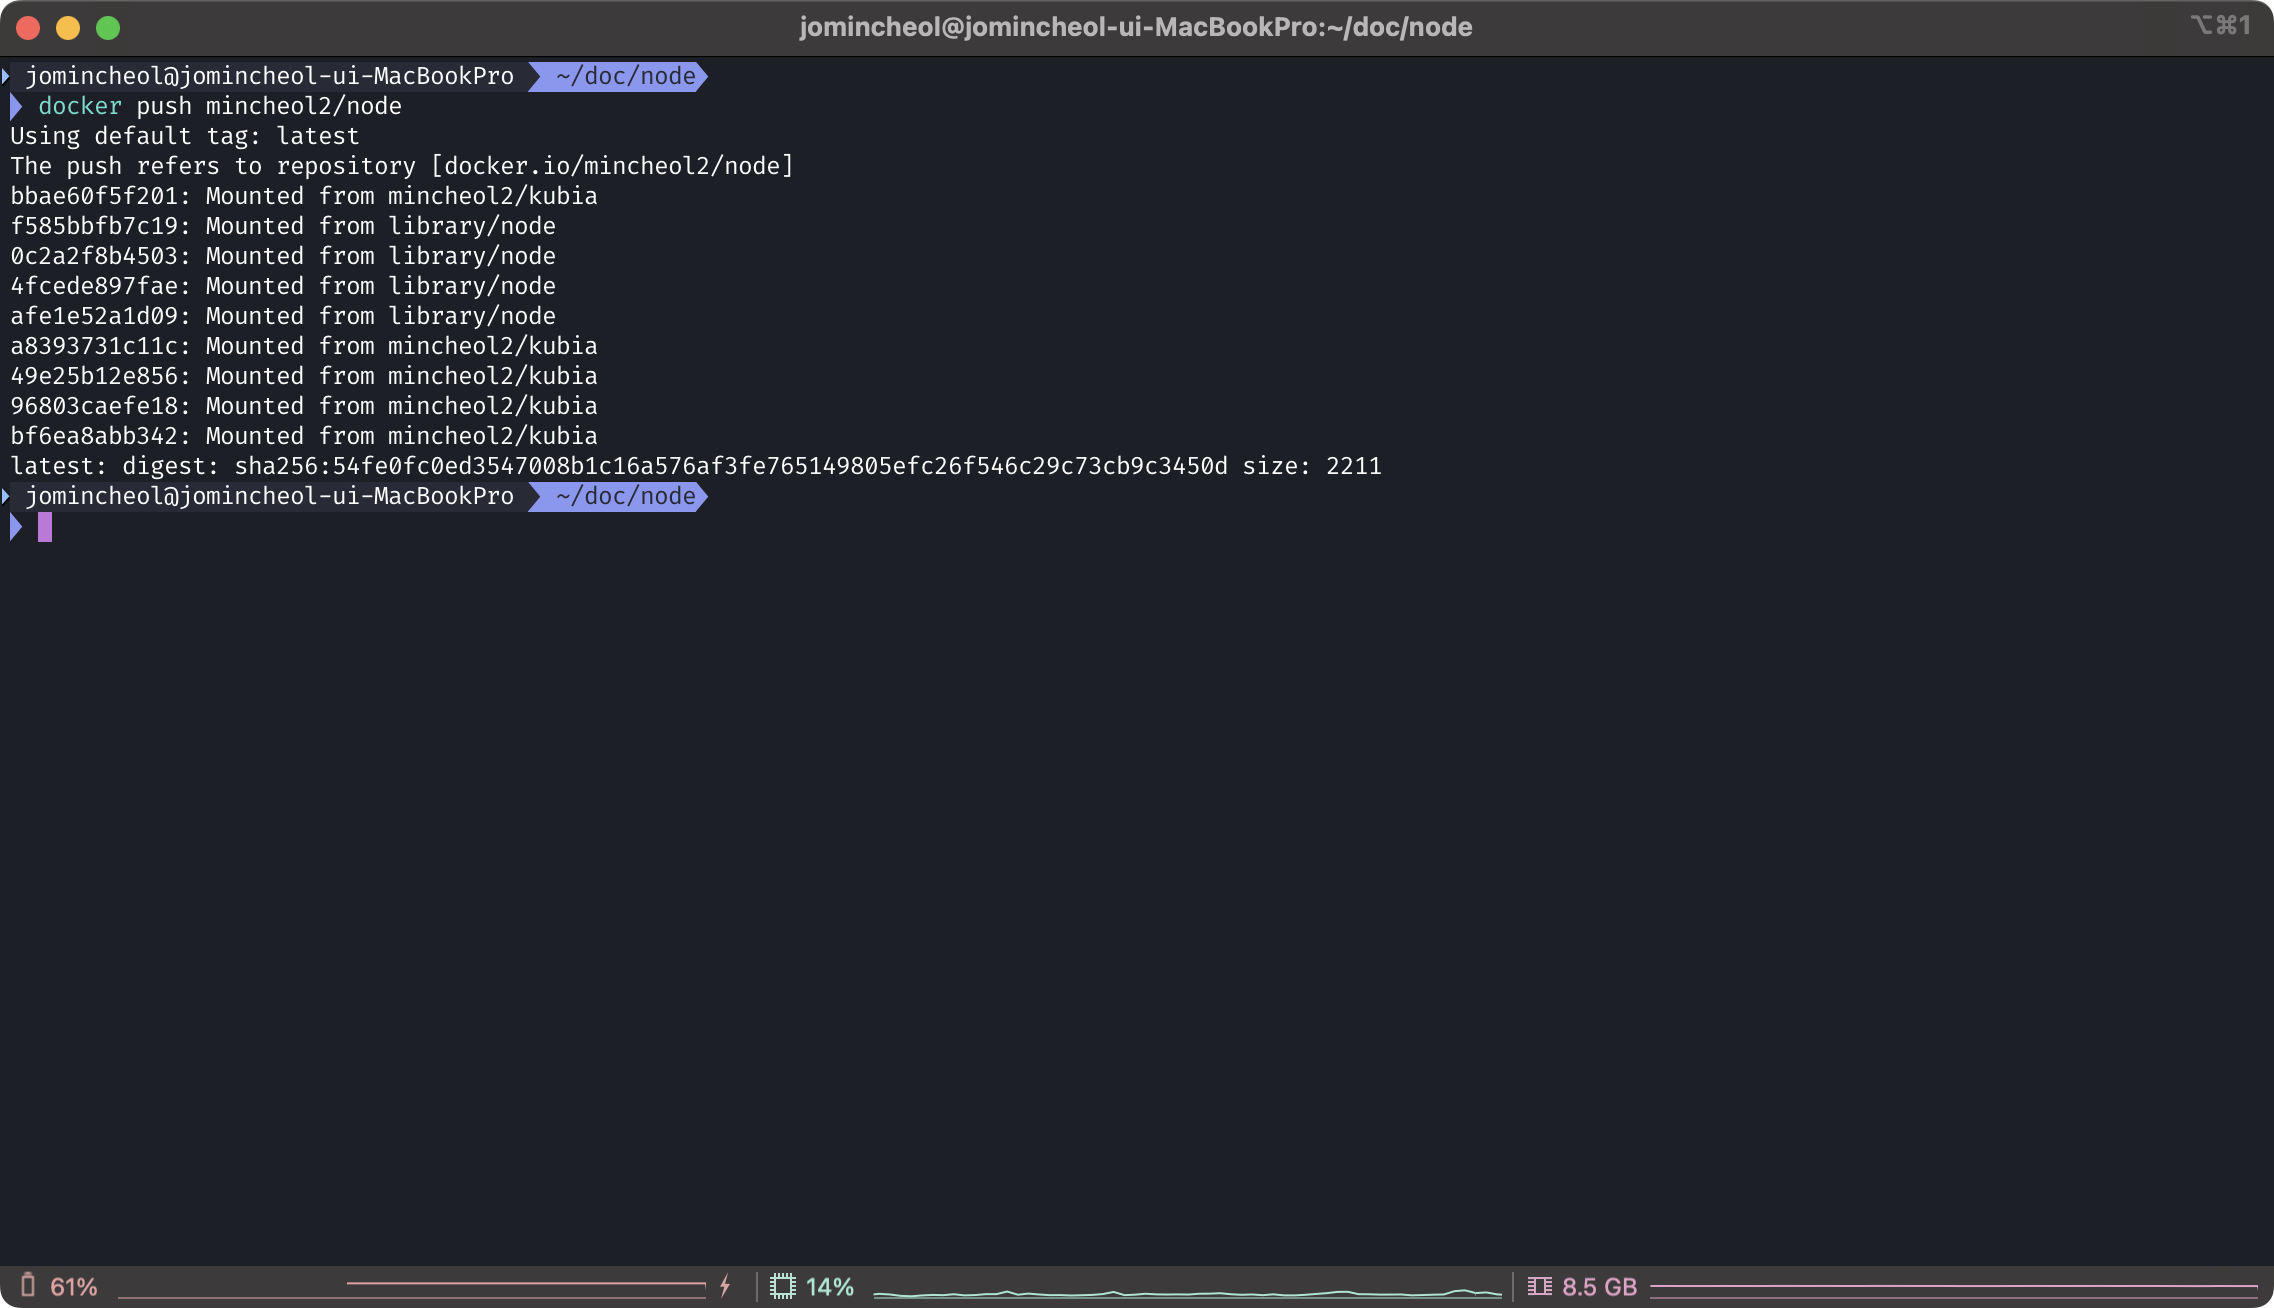Click the CPU chip icon

[783, 1286]
